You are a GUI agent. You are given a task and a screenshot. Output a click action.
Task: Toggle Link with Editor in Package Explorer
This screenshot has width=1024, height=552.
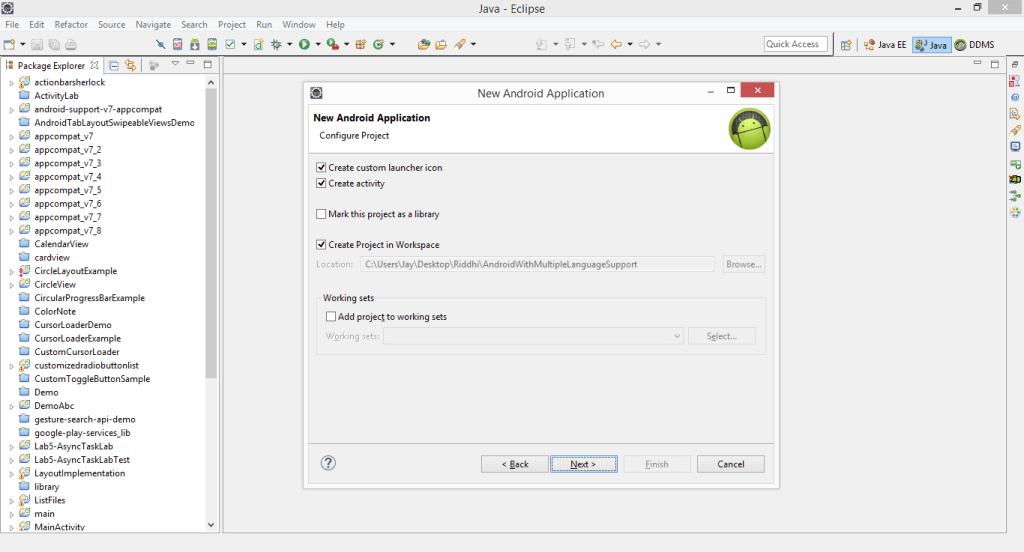click(x=131, y=65)
